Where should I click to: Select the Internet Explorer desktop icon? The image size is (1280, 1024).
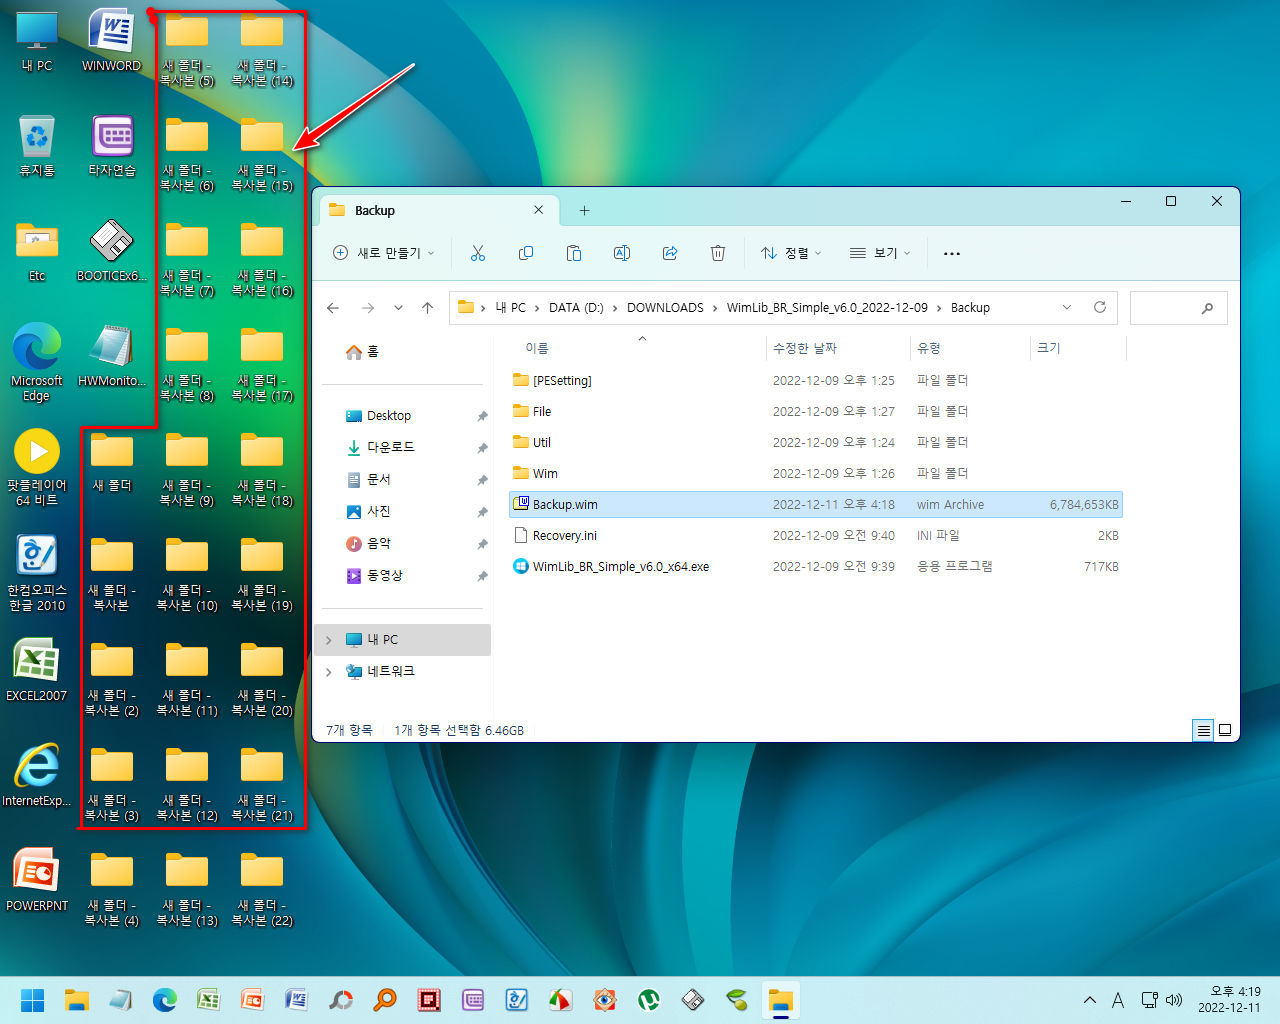click(x=37, y=775)
